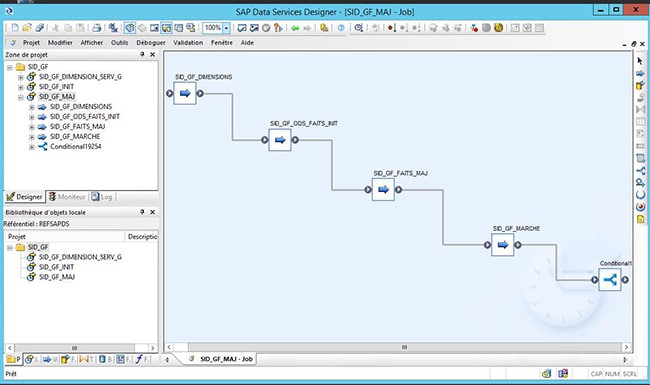Open the 100% zoom dropdown
The height and width of the screenshot is (385, 650).
pyautogui.click(x=226, y=28)
